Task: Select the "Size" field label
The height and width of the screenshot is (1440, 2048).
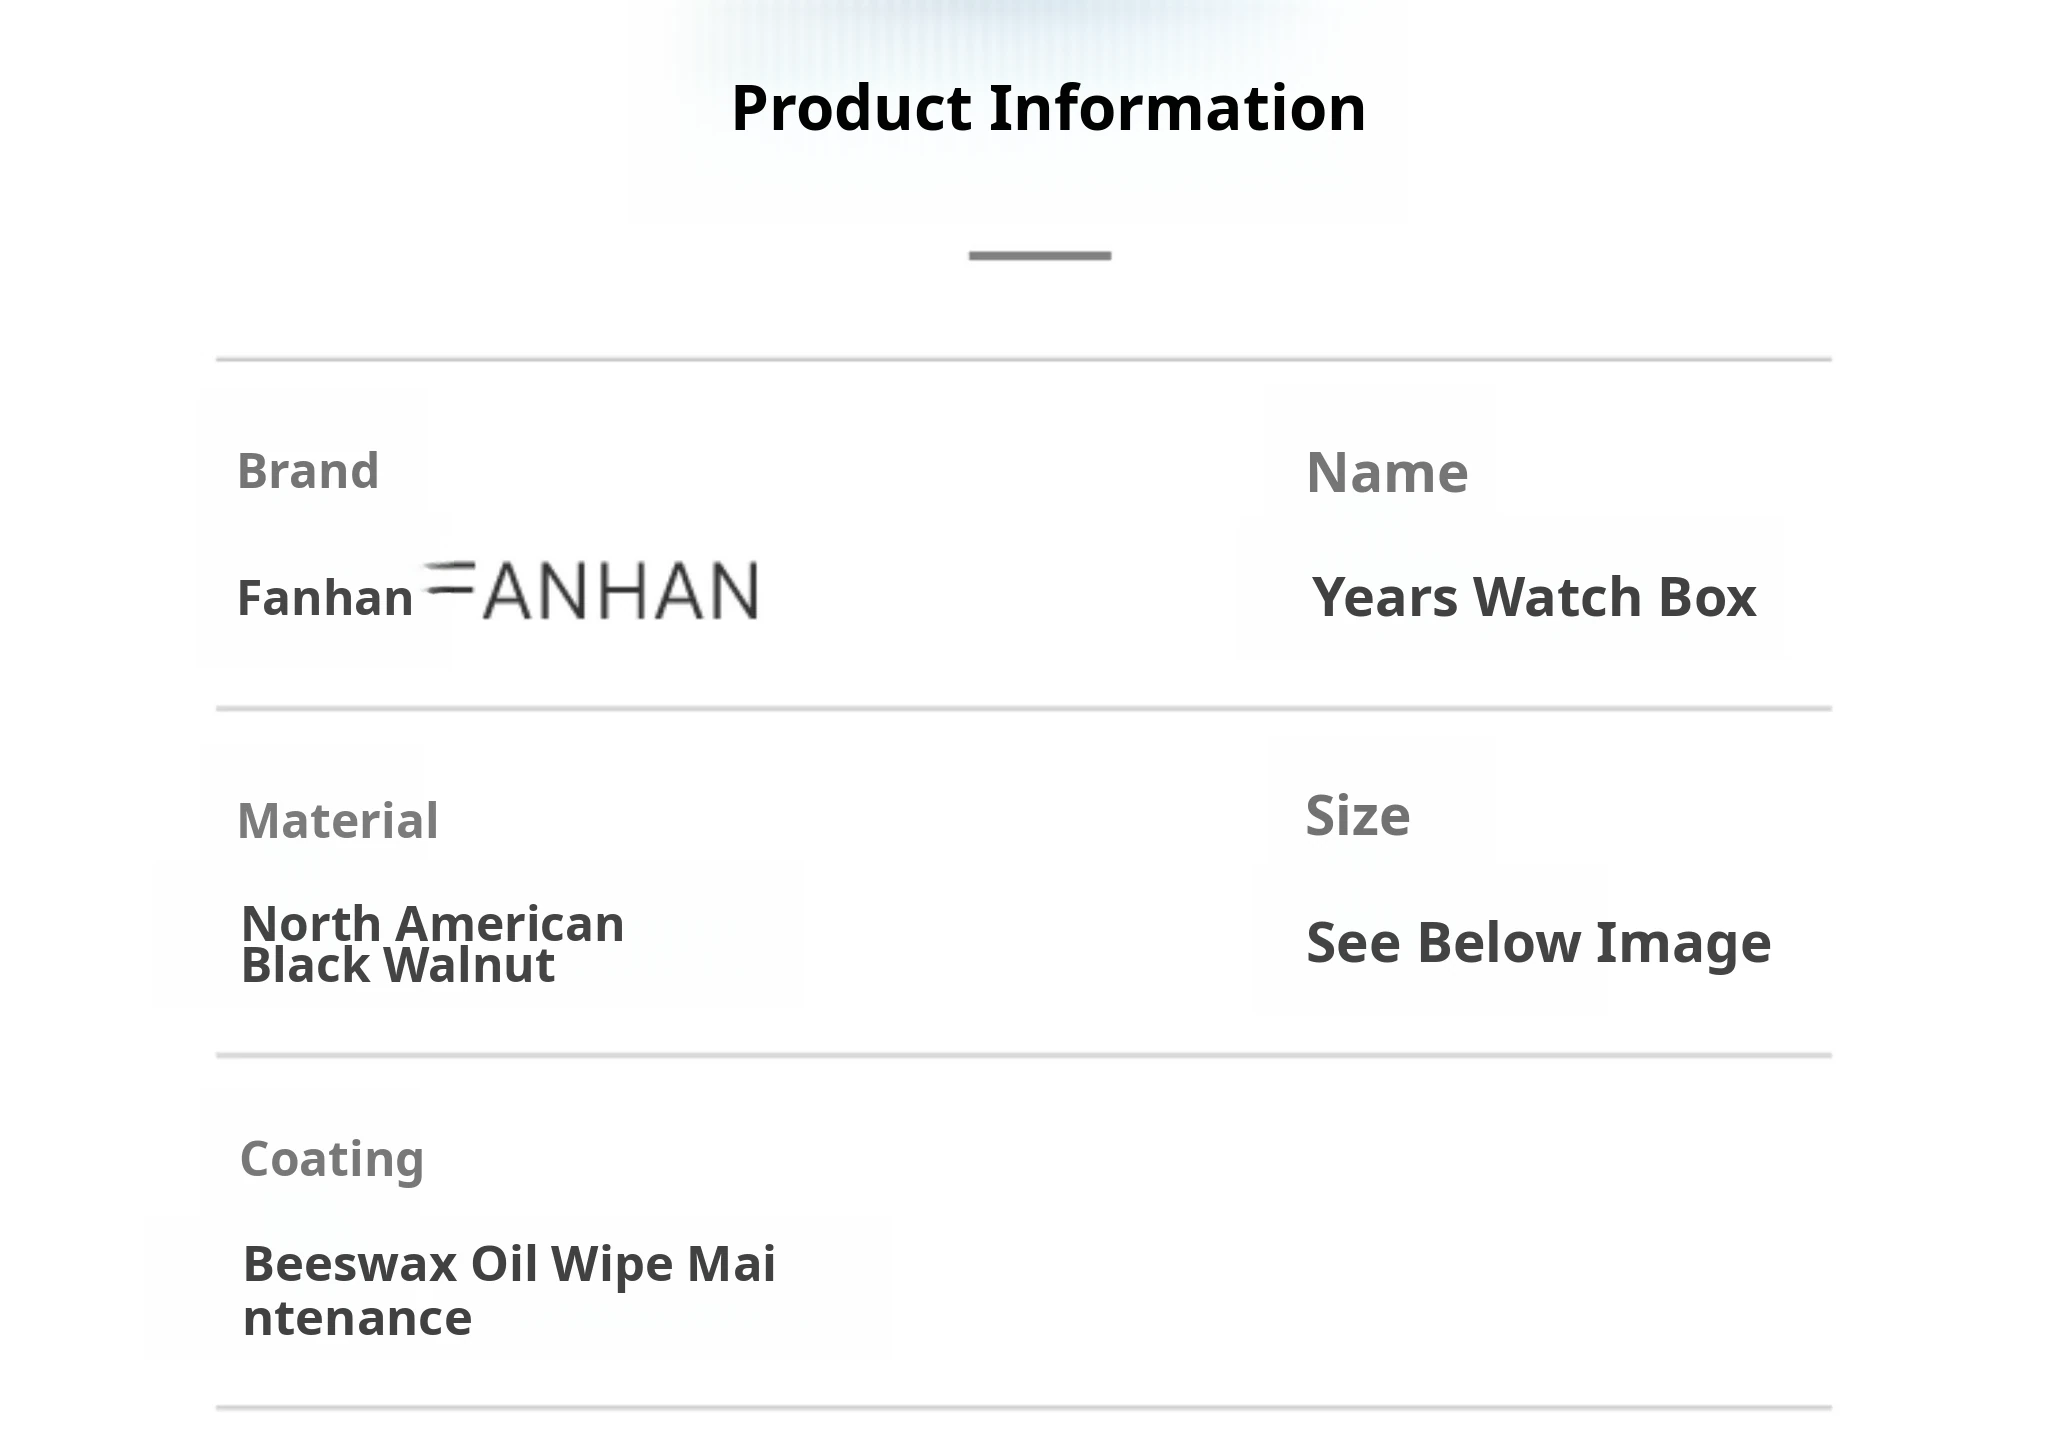Action: click(x=1358, y=816)
